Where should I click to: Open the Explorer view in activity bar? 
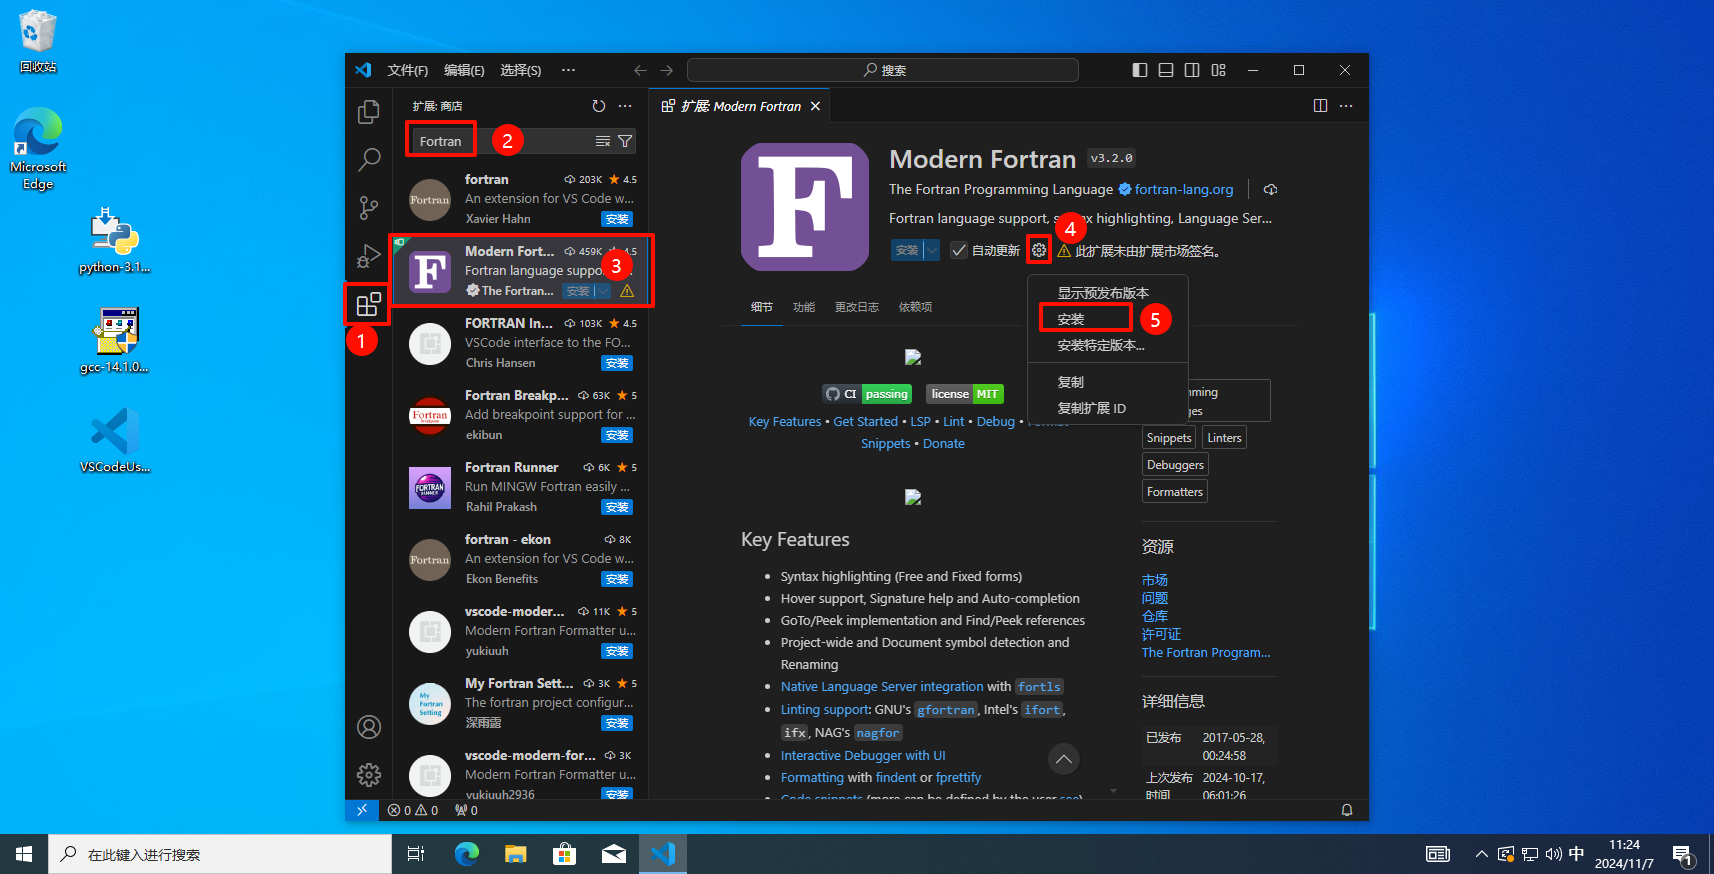[x=369, y=112]
